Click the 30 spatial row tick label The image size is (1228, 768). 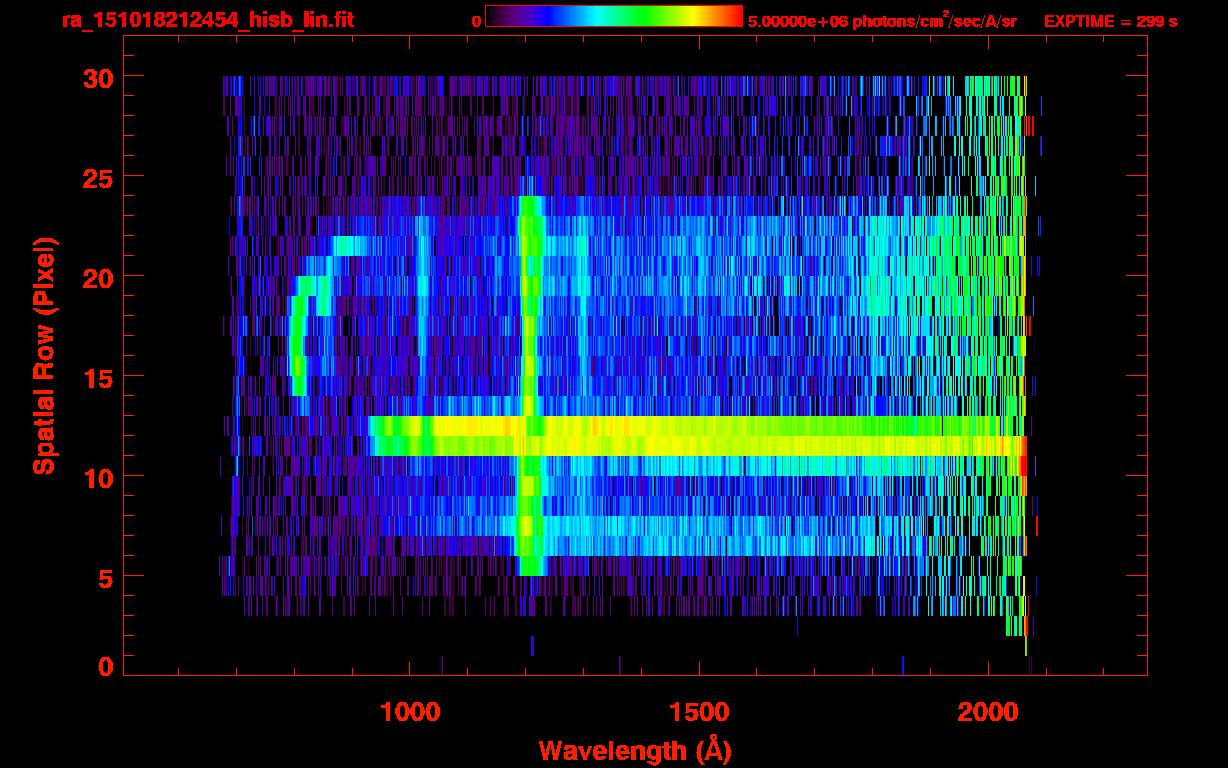pos(98,77)
